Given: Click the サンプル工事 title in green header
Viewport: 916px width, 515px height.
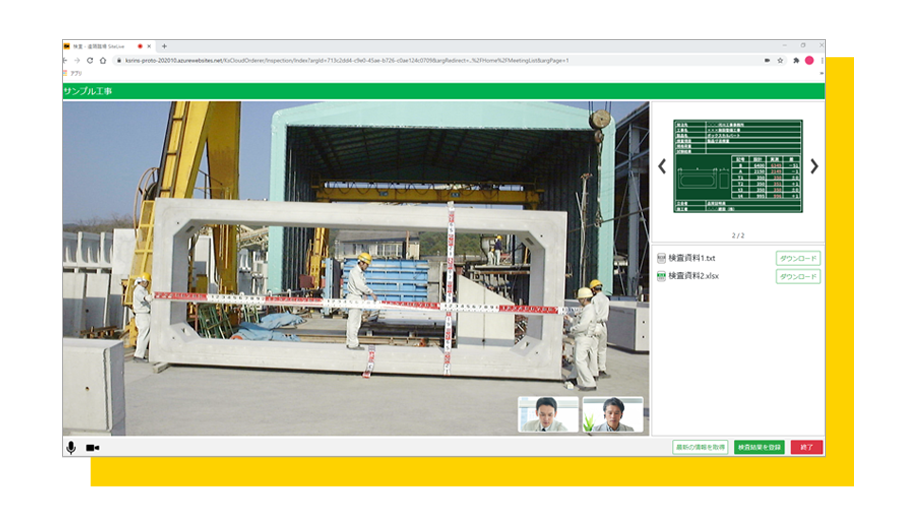Looking at the screenshot, I should [88, 91].
